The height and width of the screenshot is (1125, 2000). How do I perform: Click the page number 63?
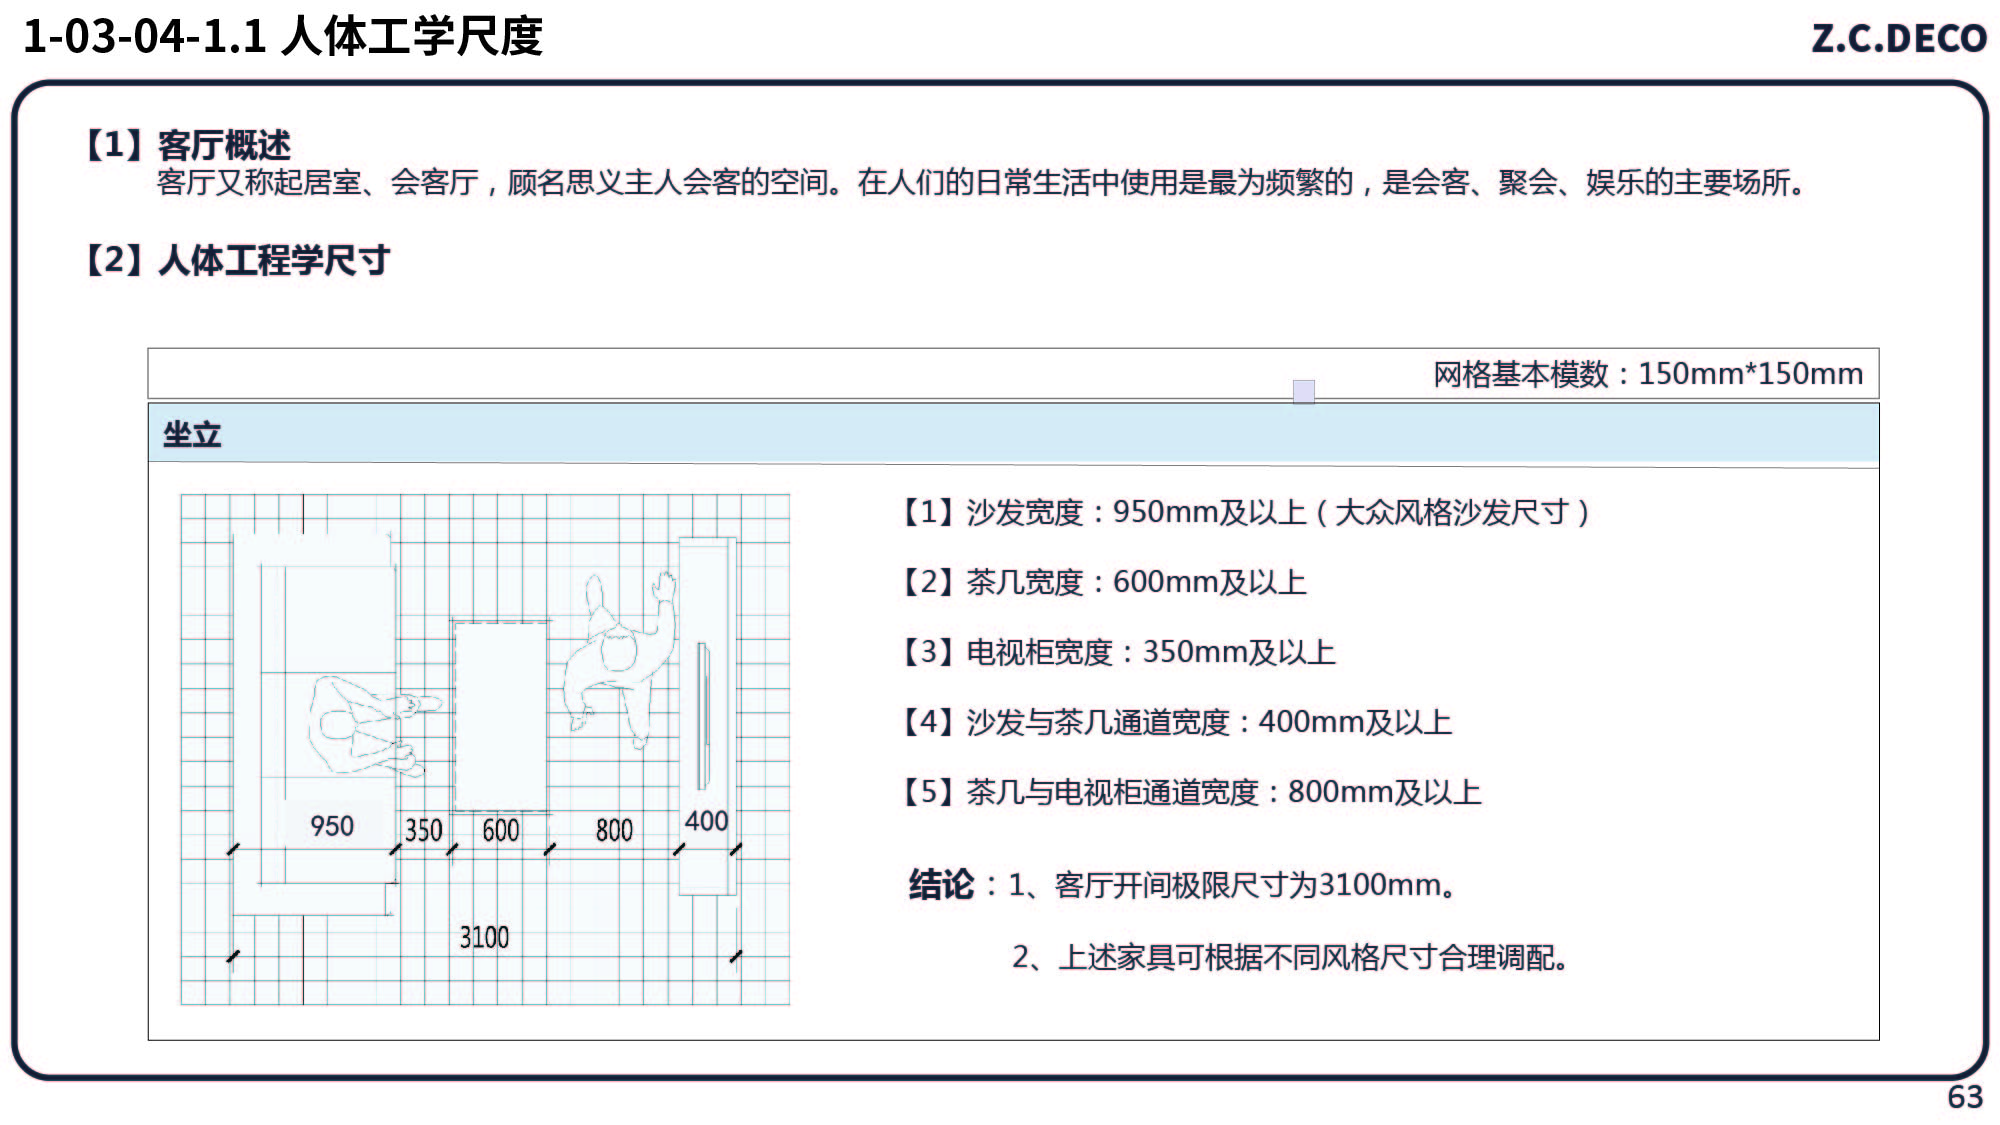tap(1965, 1097)
